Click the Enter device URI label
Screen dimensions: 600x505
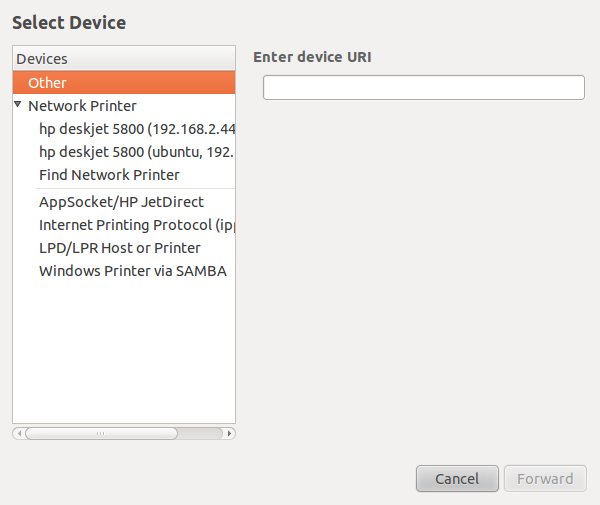click(x=312, y=57)
